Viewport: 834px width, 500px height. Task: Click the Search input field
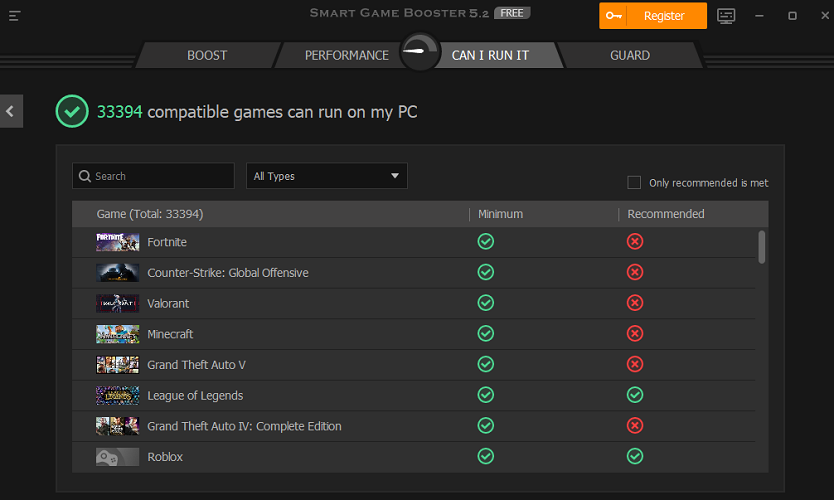153,176
